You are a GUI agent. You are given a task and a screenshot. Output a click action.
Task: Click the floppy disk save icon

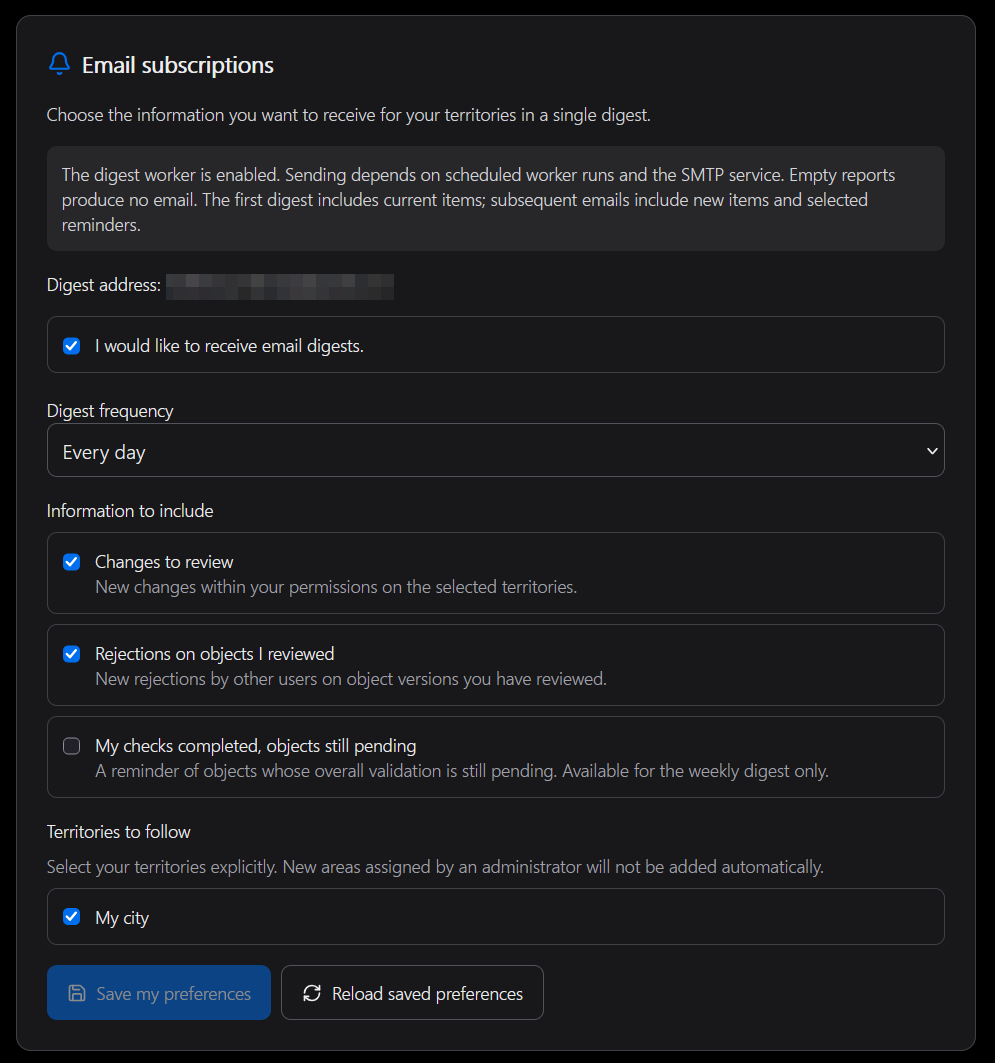pyautogui.click(x=77, y=993)
